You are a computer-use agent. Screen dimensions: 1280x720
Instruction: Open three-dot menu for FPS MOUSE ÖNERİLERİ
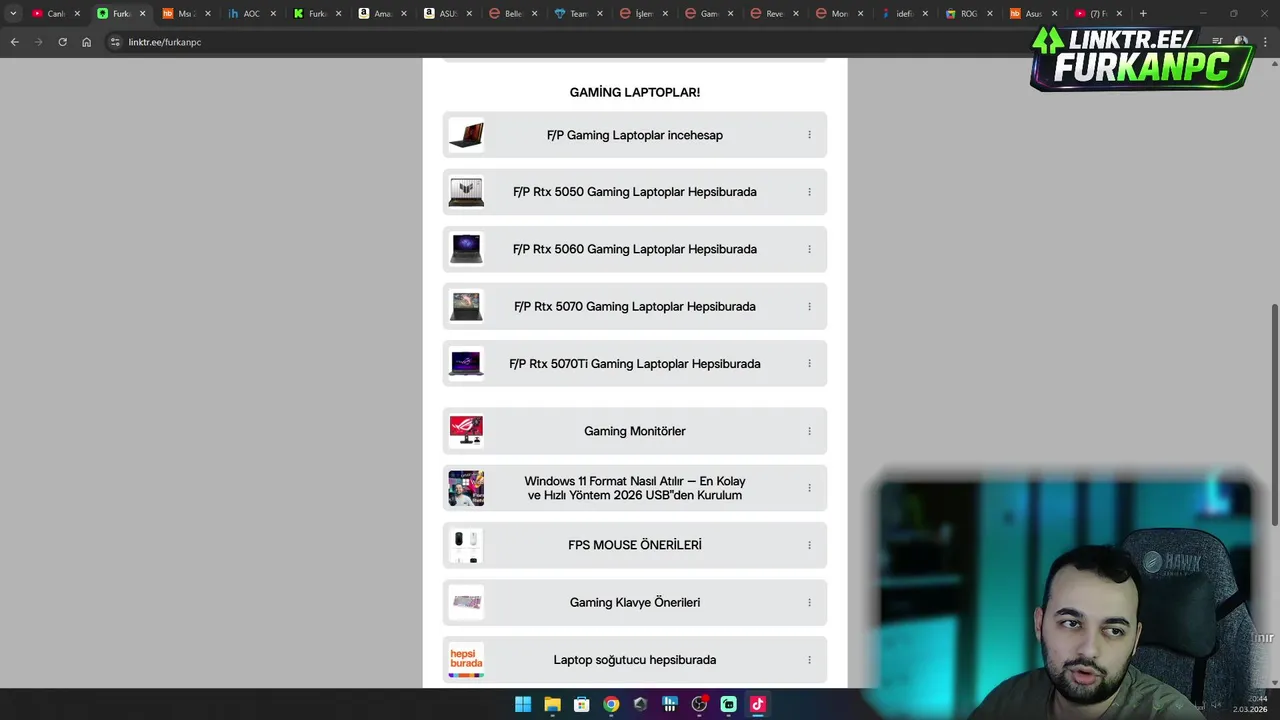pyautogui.click(x=809, y=545)
